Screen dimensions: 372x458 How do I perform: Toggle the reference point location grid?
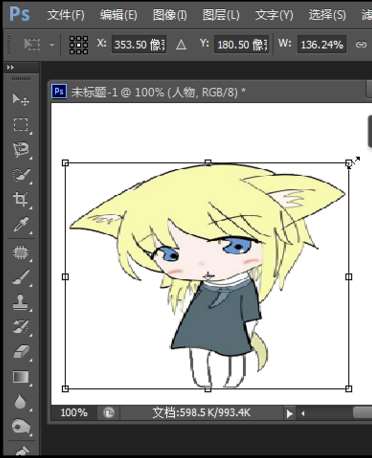(79, 45)
